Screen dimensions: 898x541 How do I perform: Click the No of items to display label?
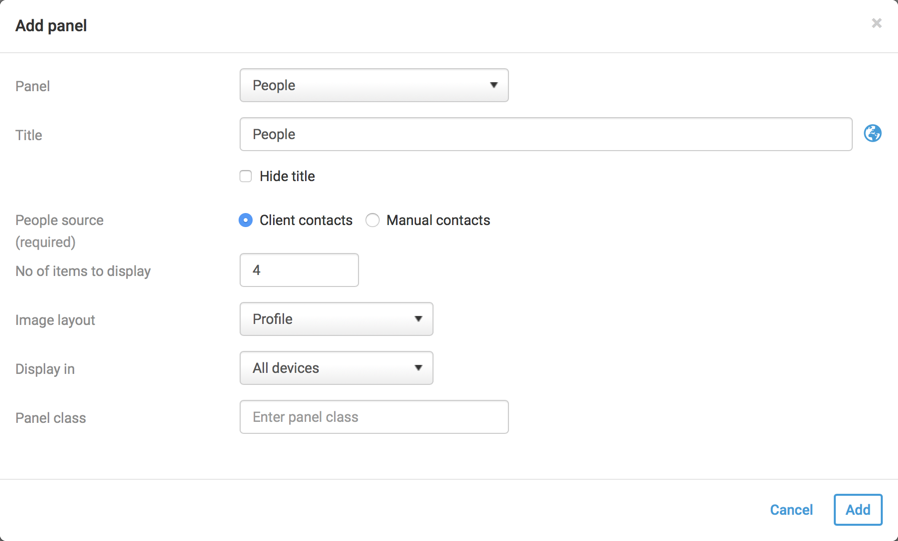coord(83,271)
